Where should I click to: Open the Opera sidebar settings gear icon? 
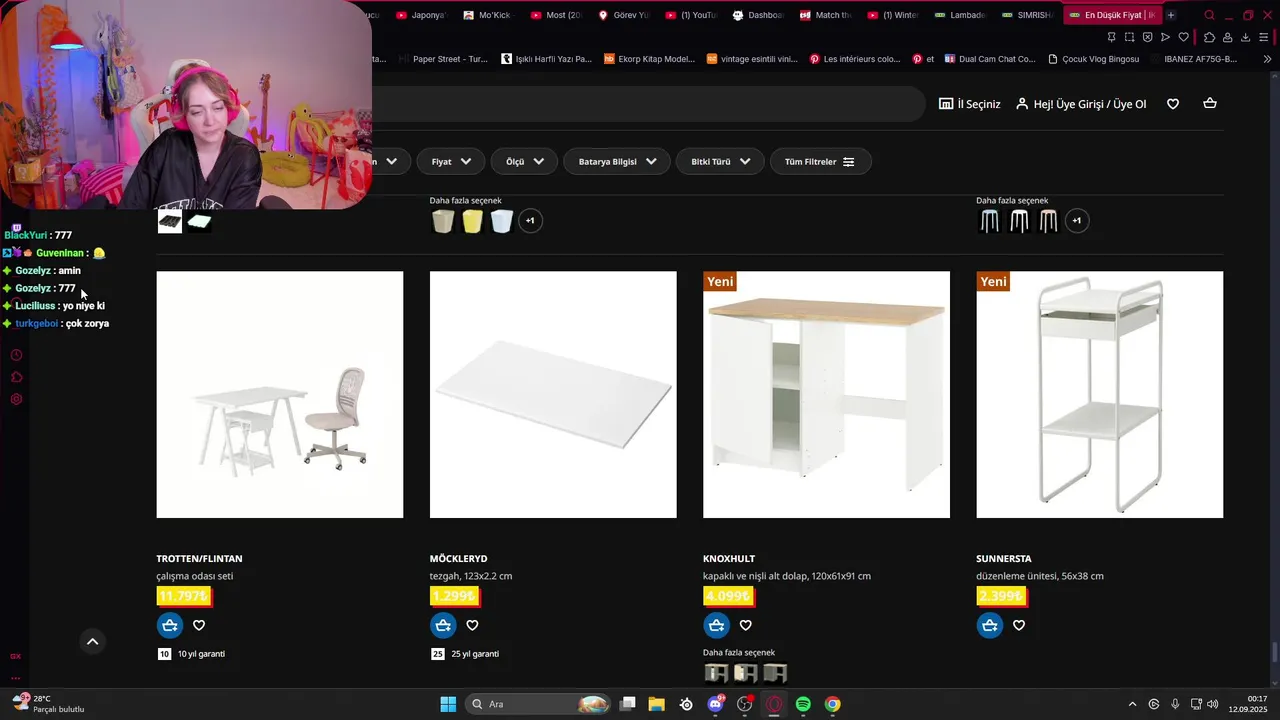pyautogui.click(x=16, y=399)
